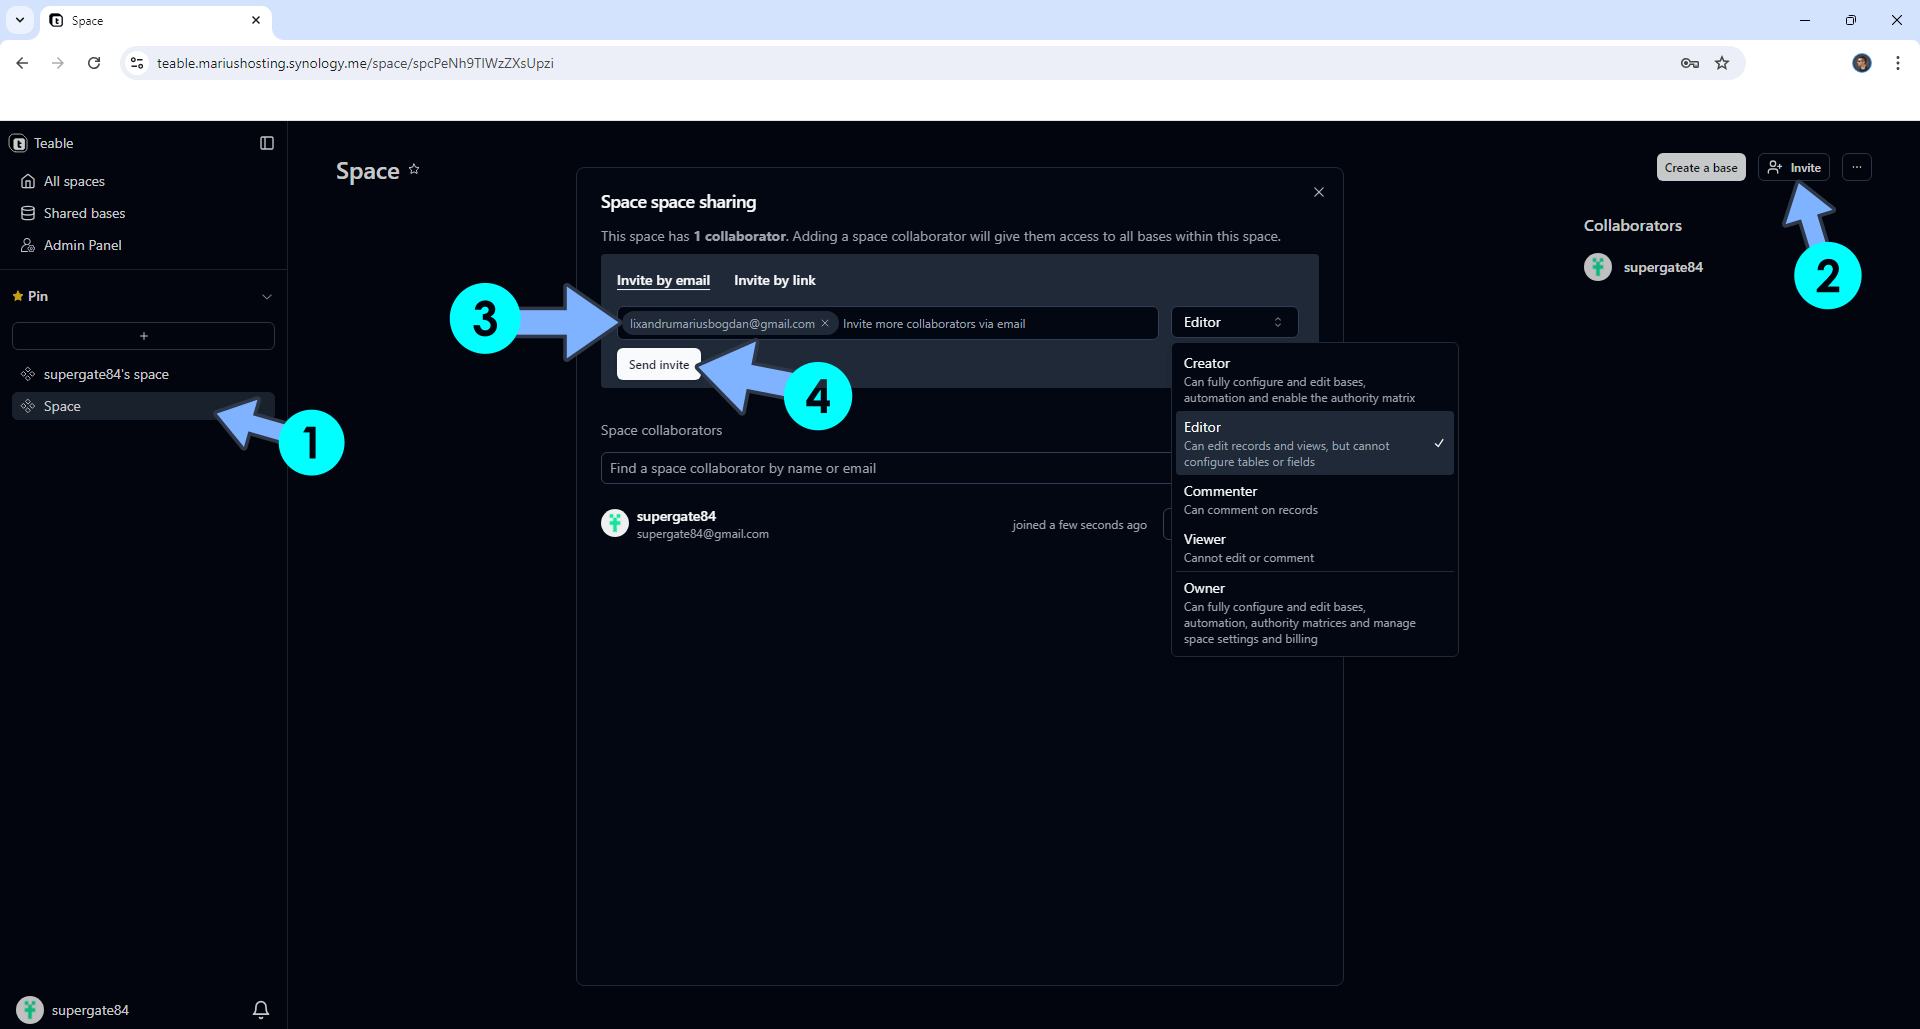Choose Commenter role option
Screen dimensions: 1920x1029
pyautogui.click(x=1314, y=499)
